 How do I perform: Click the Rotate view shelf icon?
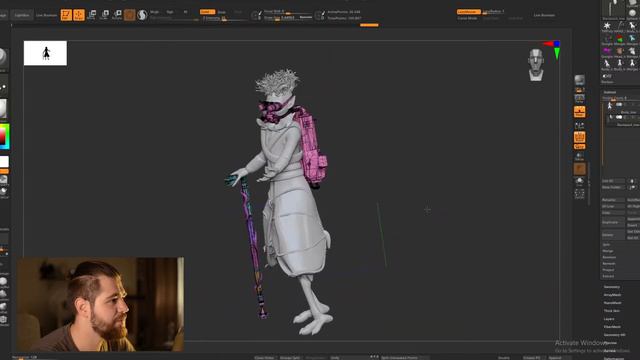point(580,193)
